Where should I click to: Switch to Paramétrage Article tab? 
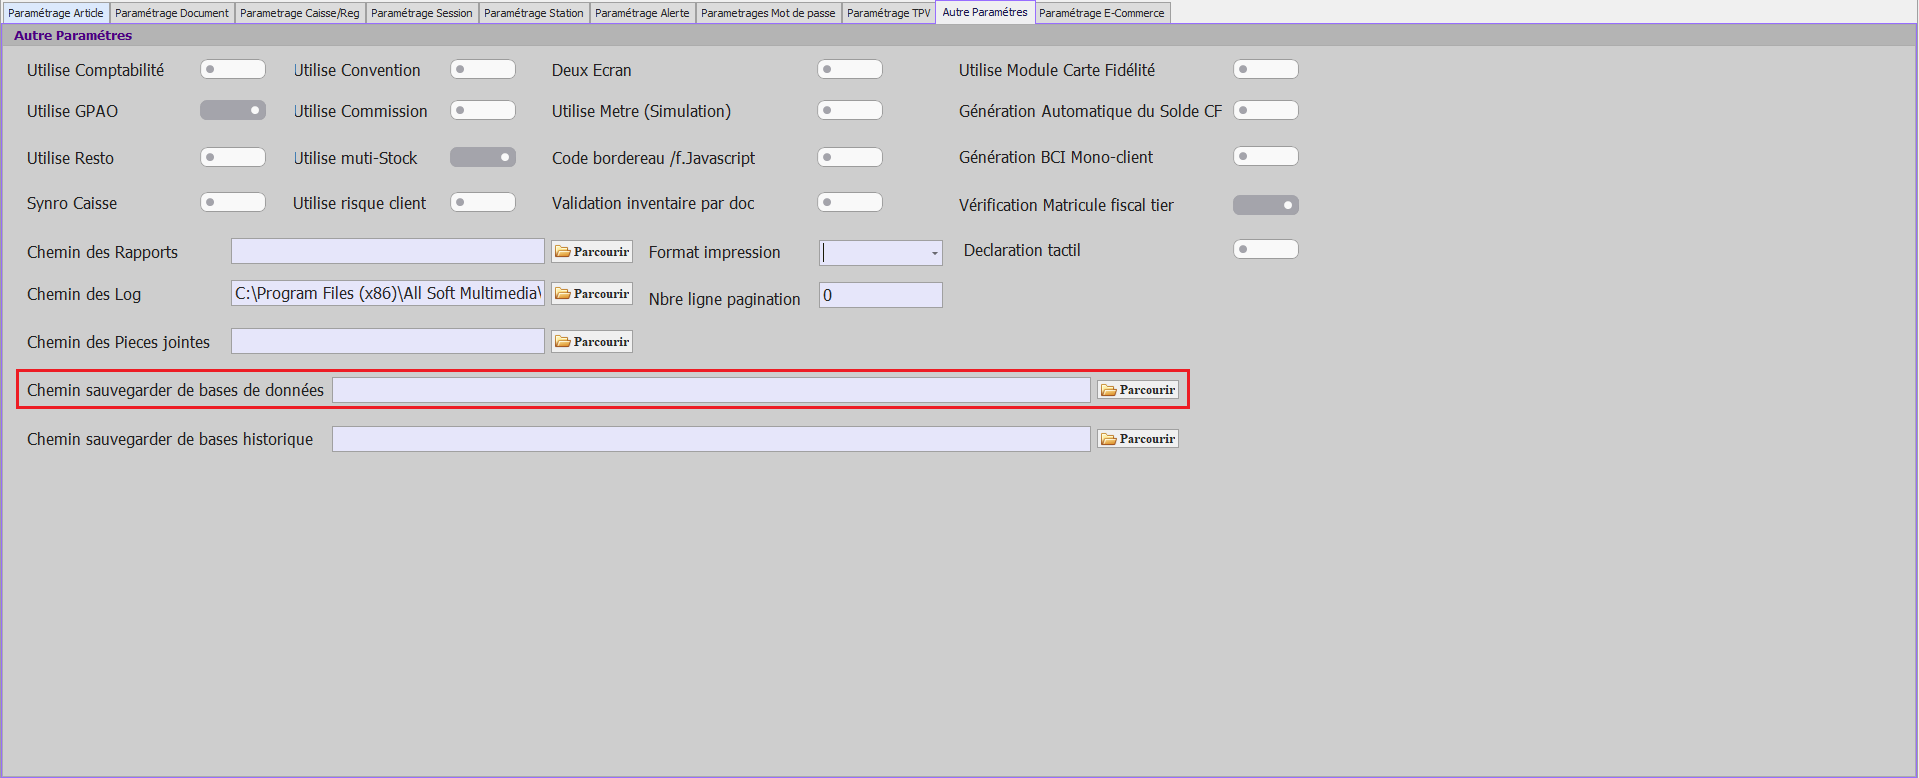pos(56,13)
